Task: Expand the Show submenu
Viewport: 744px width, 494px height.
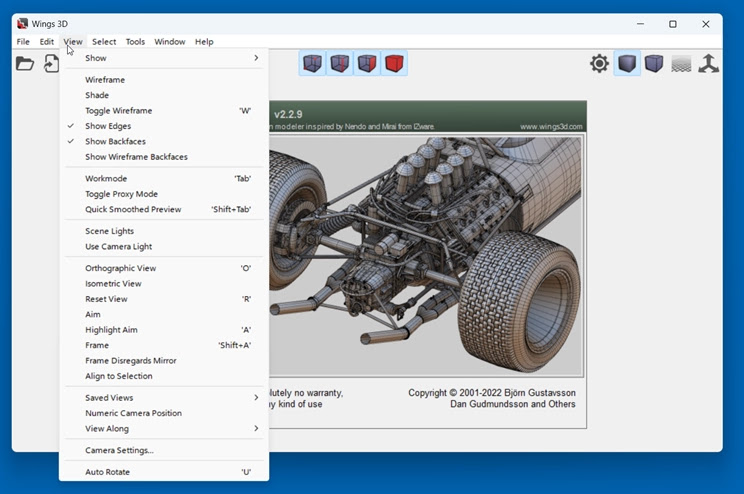Action: [x=164, y=58]
